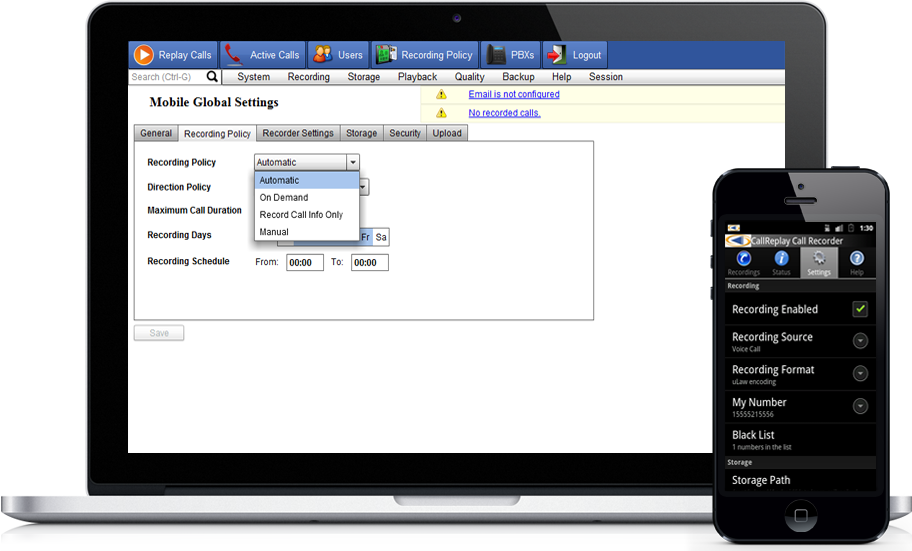Open the Storage menu in menu bar
This screenshot has width=912, height=551.
coord(364,77)
